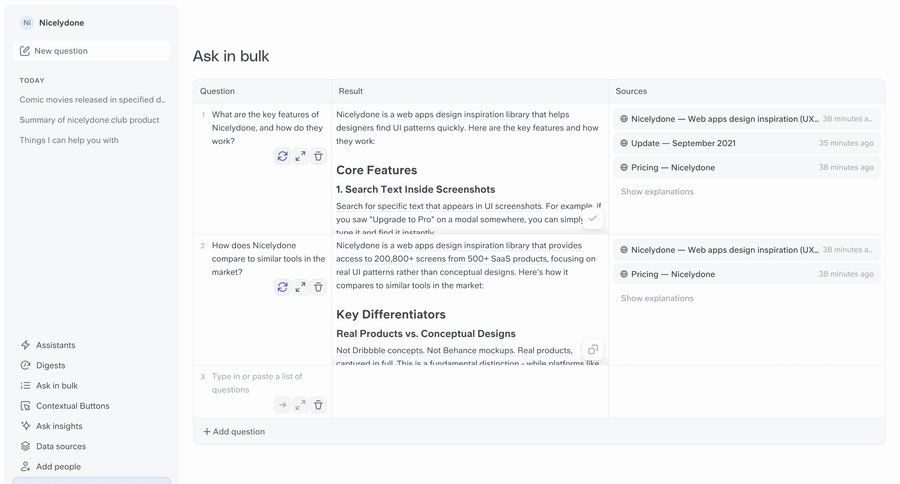Screen dimensions: 900x484
Task: Click the checkmark on first result
Action: pos(593,218)
